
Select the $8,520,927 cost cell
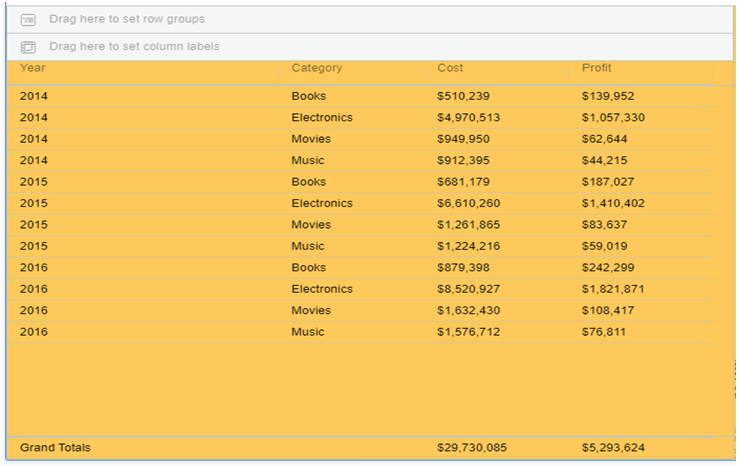[468, 289]
